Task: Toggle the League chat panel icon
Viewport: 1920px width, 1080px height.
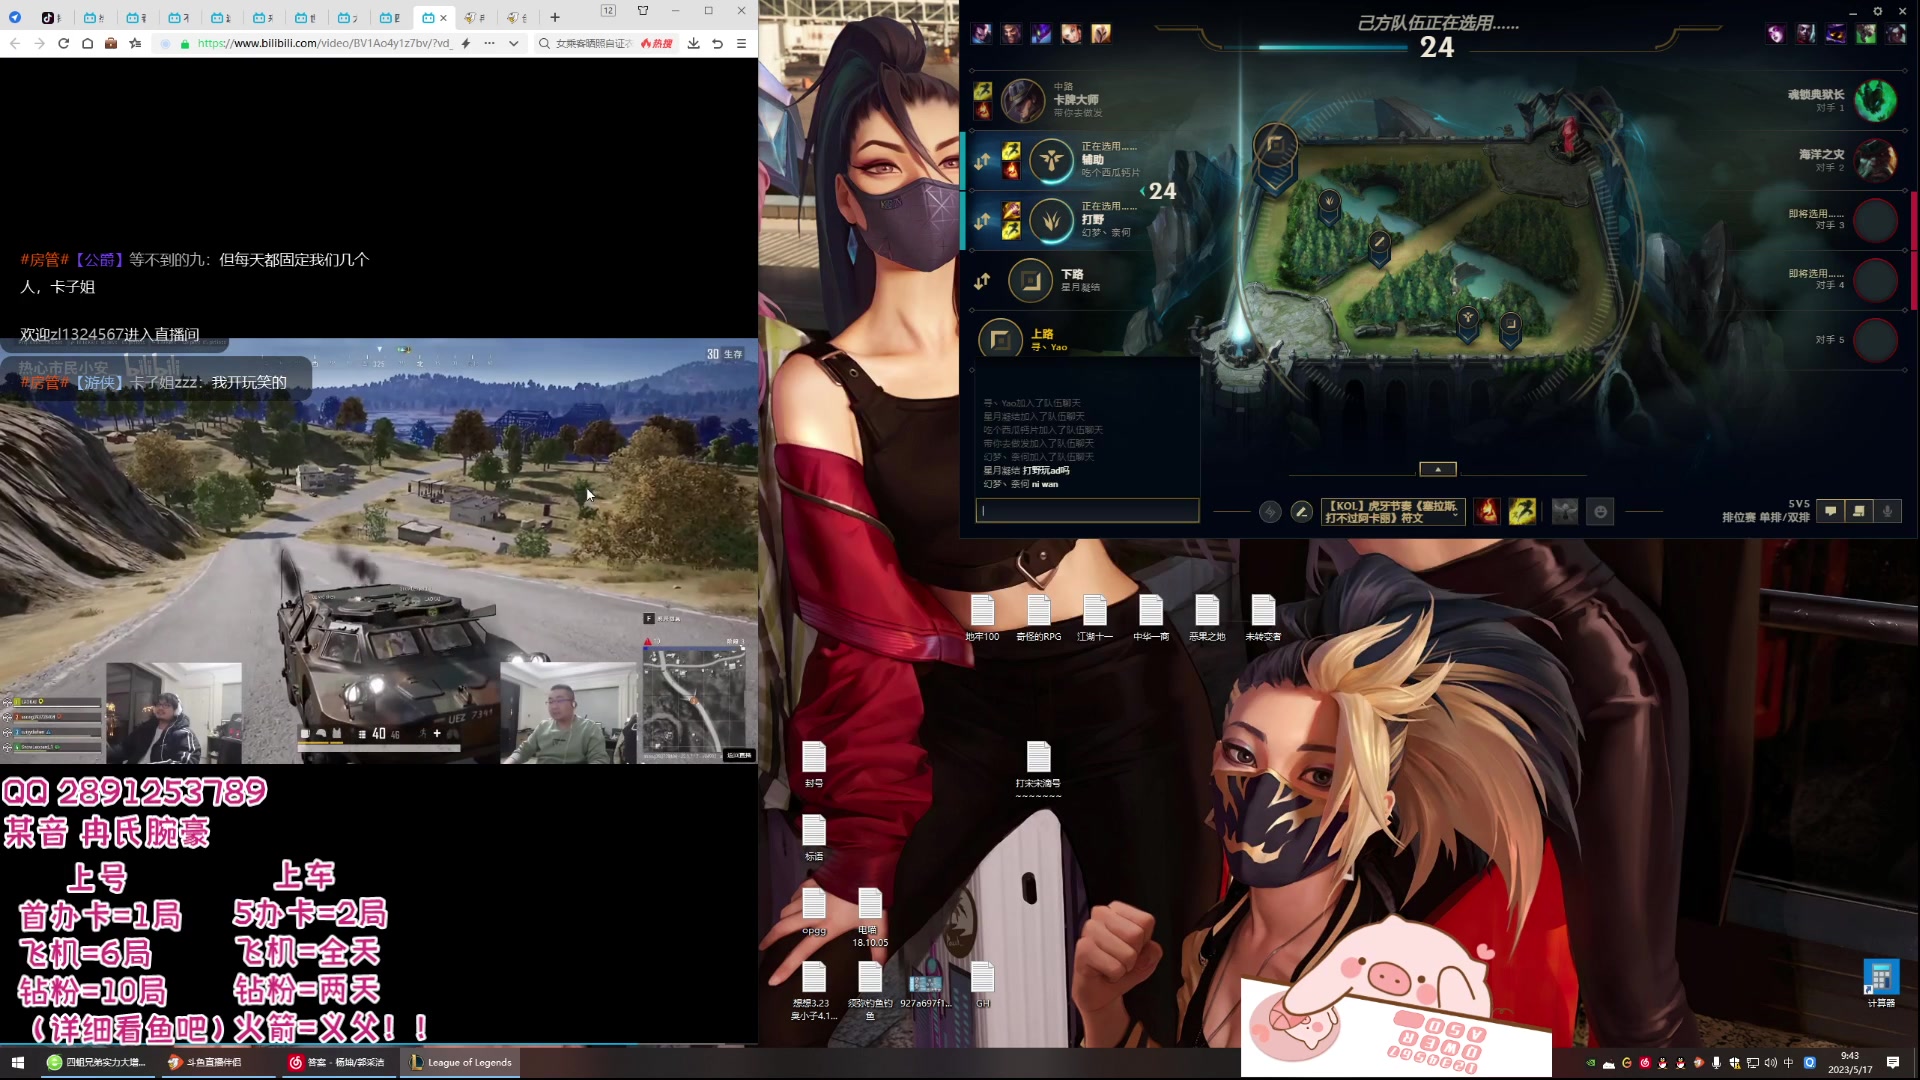Action: (1830, 511)
